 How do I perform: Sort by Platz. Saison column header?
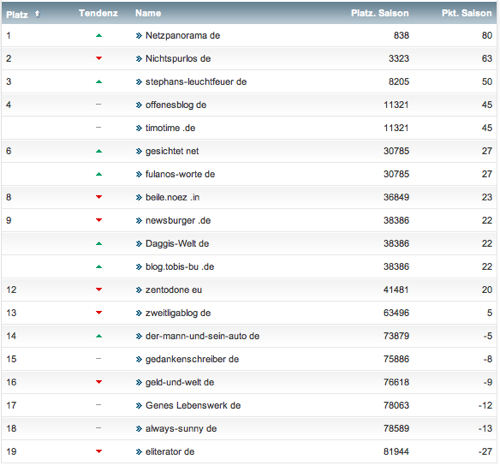(380, 13)
